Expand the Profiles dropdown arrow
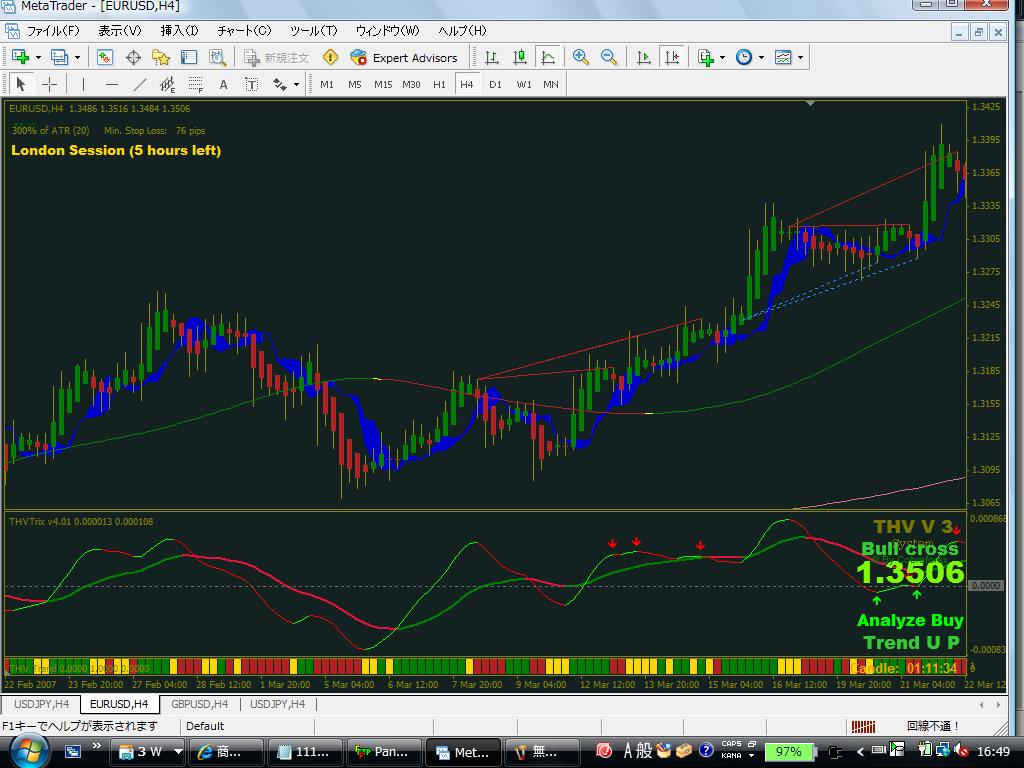Screen dimensions: 1024x768 [77, 57]
